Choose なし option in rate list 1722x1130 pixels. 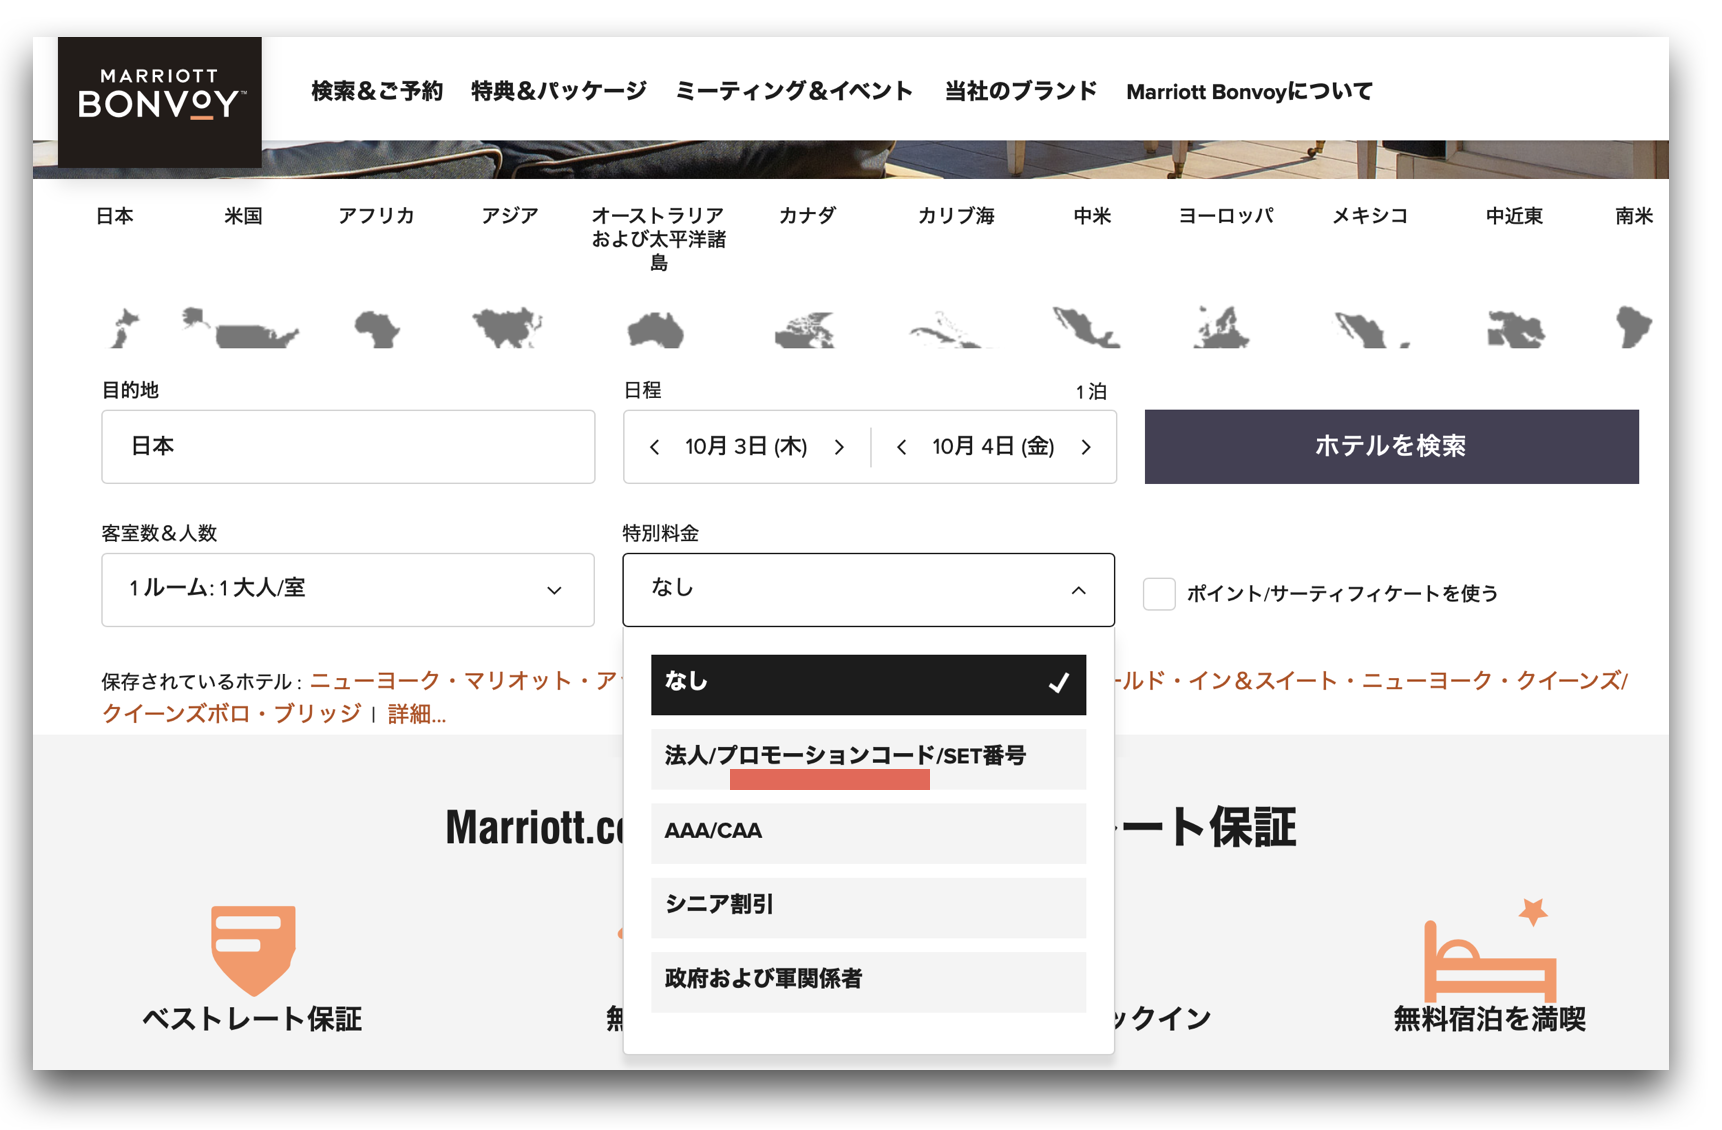pos(868,685)
